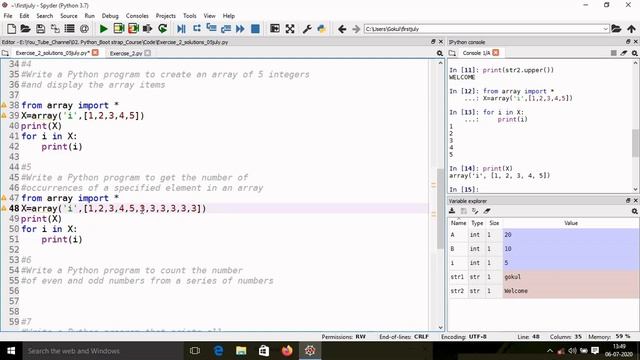This screenshot has height=360, width=640.
Task: Continue debug execution double-arrow icon
Action: pyautogui.click(x=240, y=29)
